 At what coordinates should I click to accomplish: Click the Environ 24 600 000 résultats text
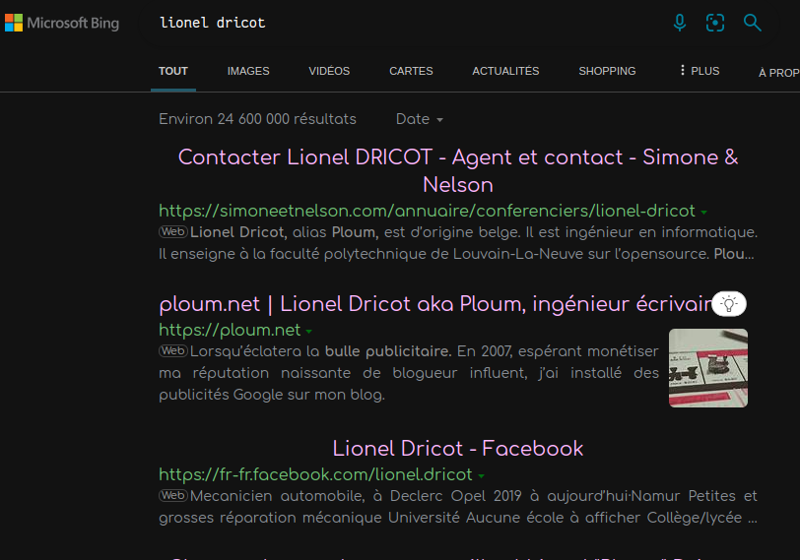[x=257, y=119]
